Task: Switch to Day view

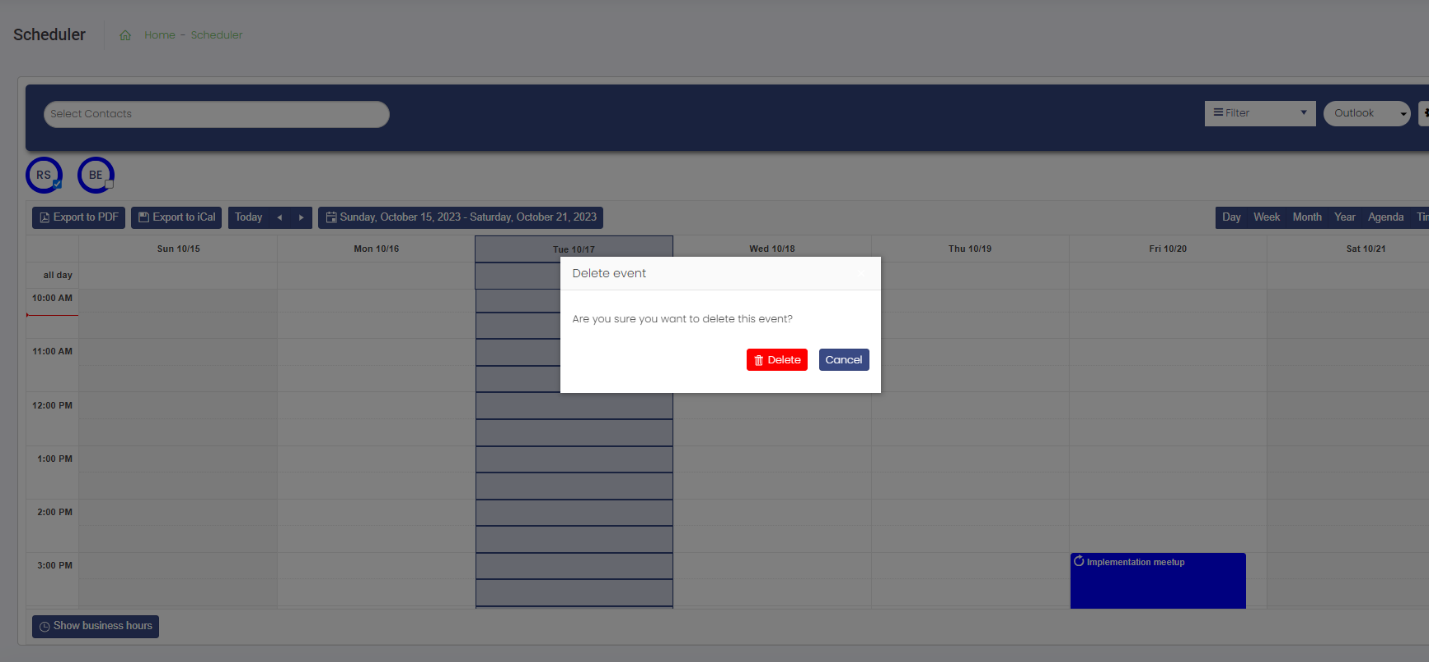Action: tap(1231, 217)
